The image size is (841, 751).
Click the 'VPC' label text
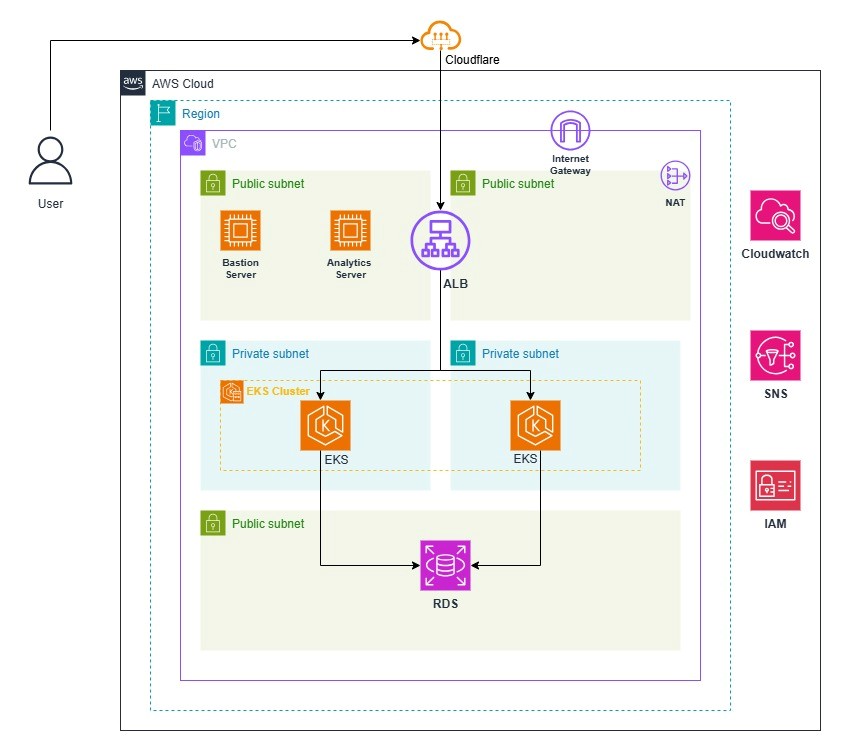(224, 144)
